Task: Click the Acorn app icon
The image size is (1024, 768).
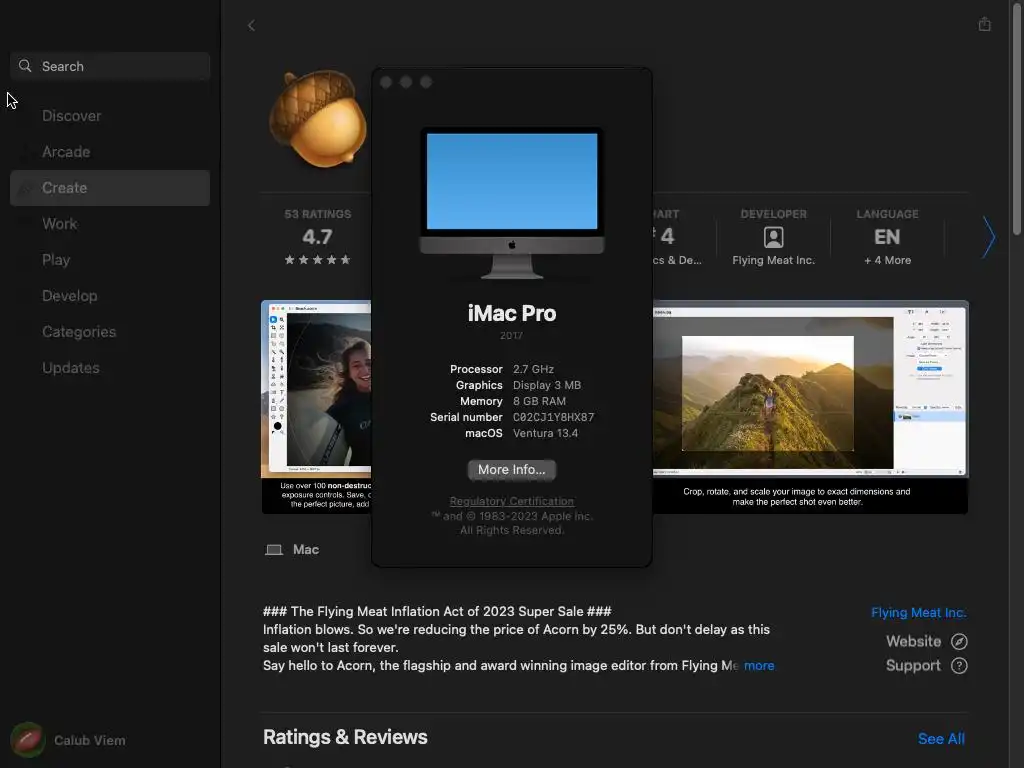Action: (x=319, y=119)
